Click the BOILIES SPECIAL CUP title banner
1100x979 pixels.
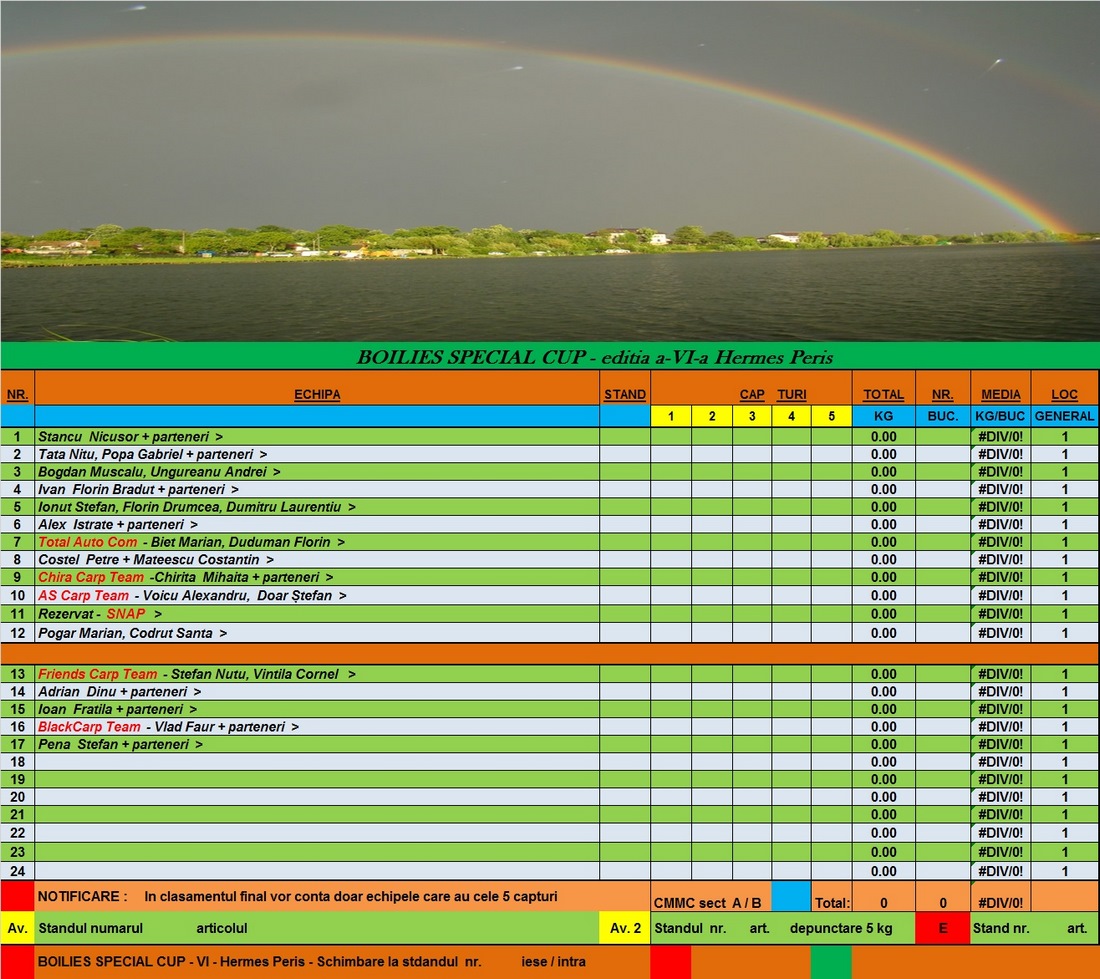click(x=550, y=357)
